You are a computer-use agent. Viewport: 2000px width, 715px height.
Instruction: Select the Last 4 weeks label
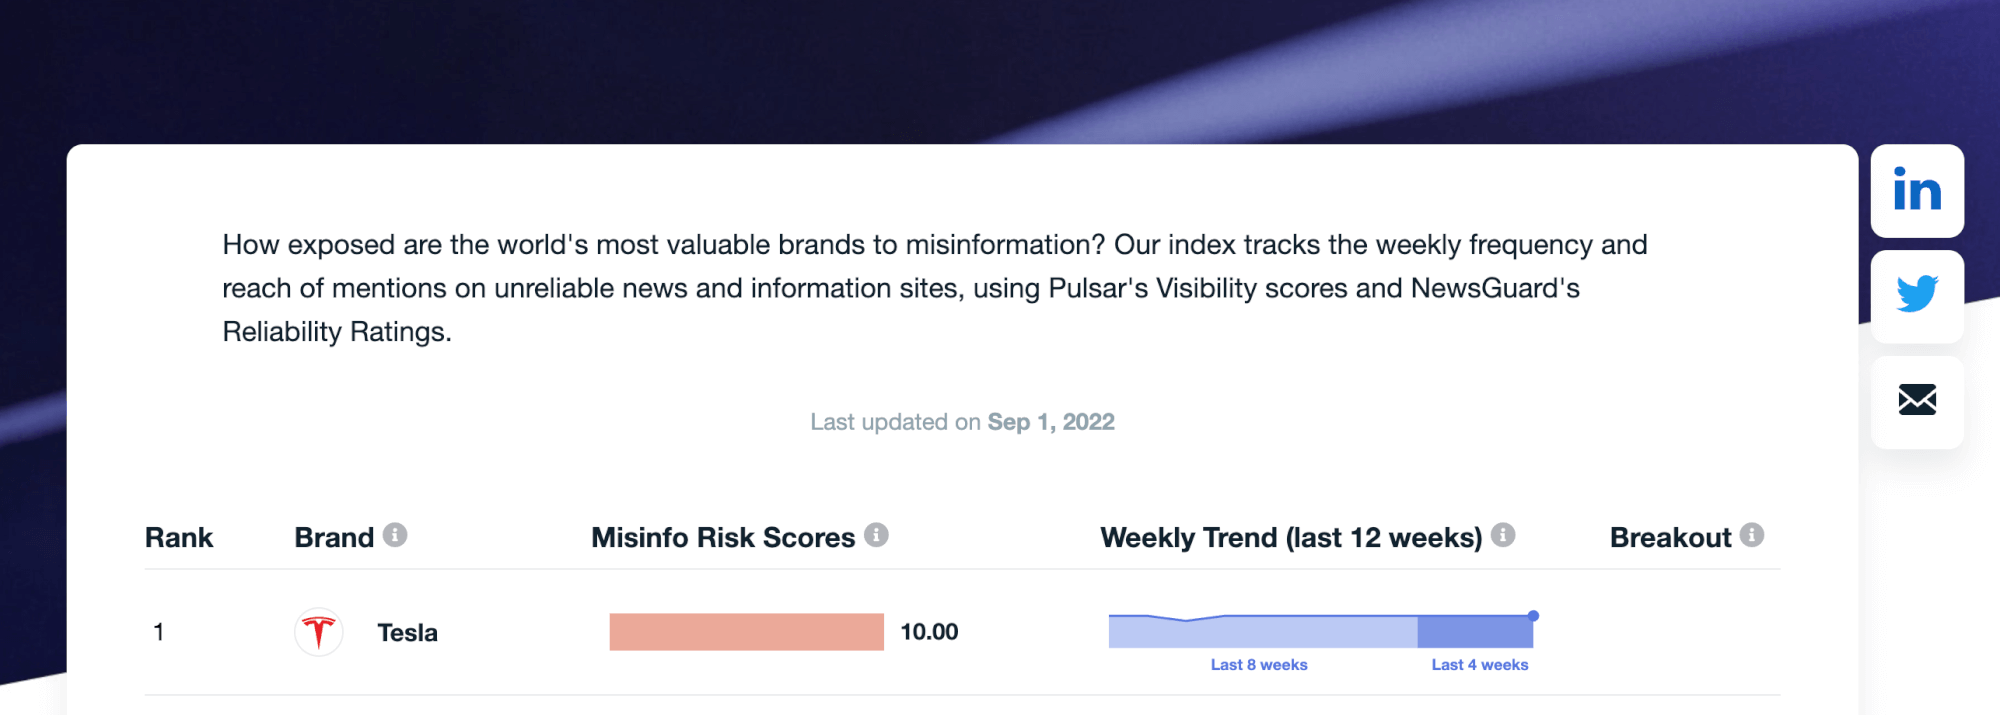(x=1479, y=665)
